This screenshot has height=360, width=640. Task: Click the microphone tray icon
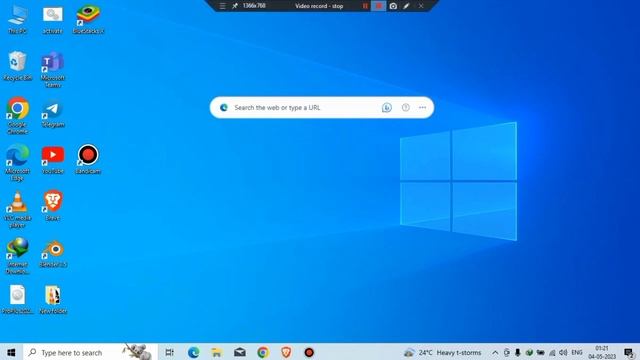[518, 353]
